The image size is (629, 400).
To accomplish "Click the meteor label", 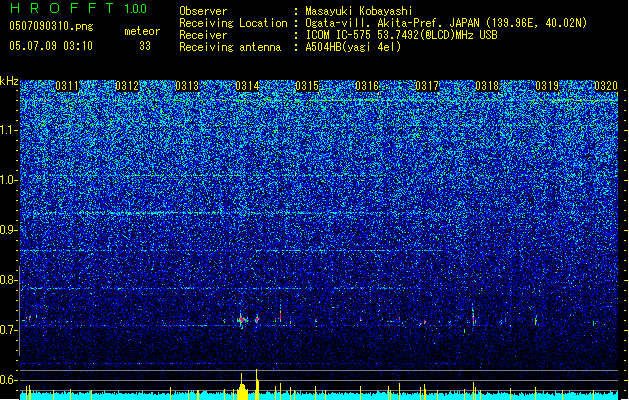I will pyautogui.click(x=142, y=31).
